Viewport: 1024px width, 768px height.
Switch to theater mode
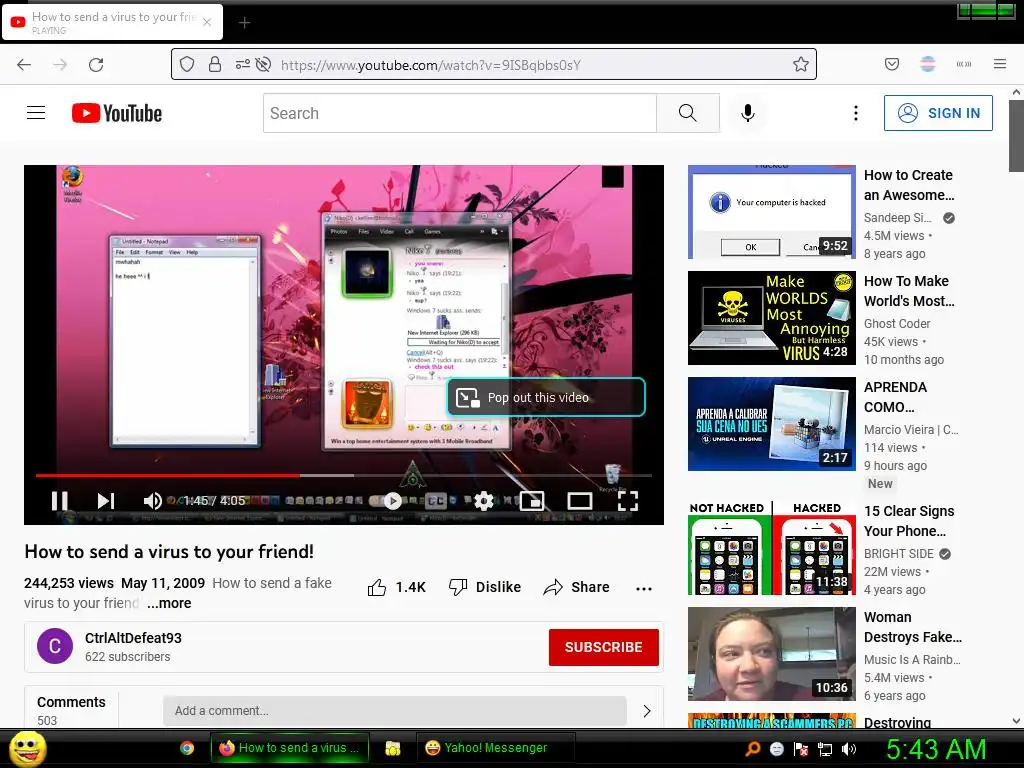point(580,501)
